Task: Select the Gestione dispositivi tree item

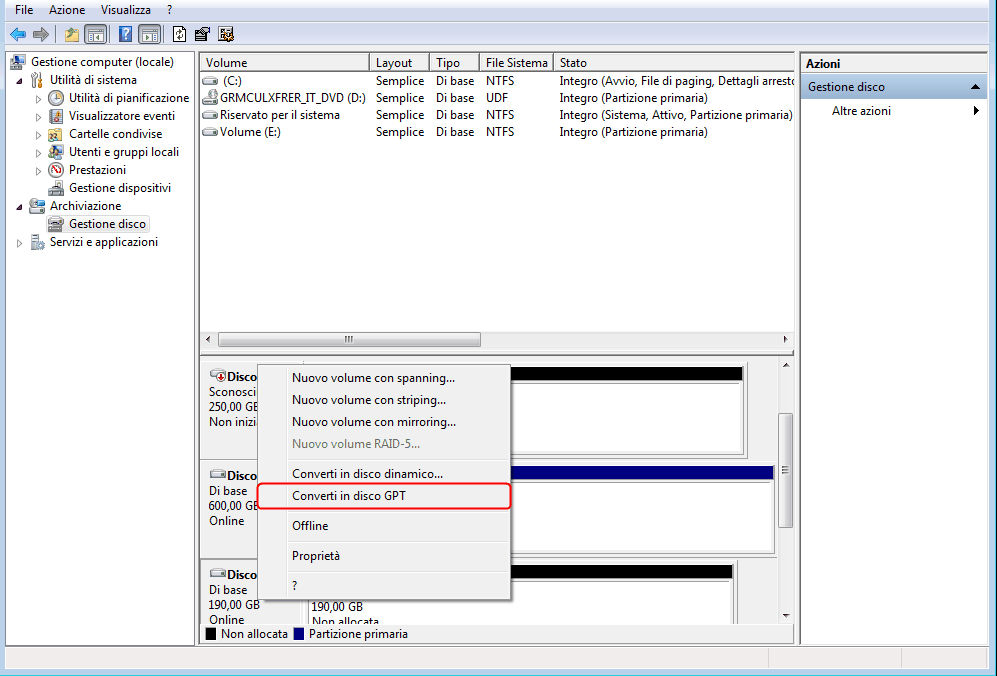Action: pyautogui.click(x=120, y=188)
